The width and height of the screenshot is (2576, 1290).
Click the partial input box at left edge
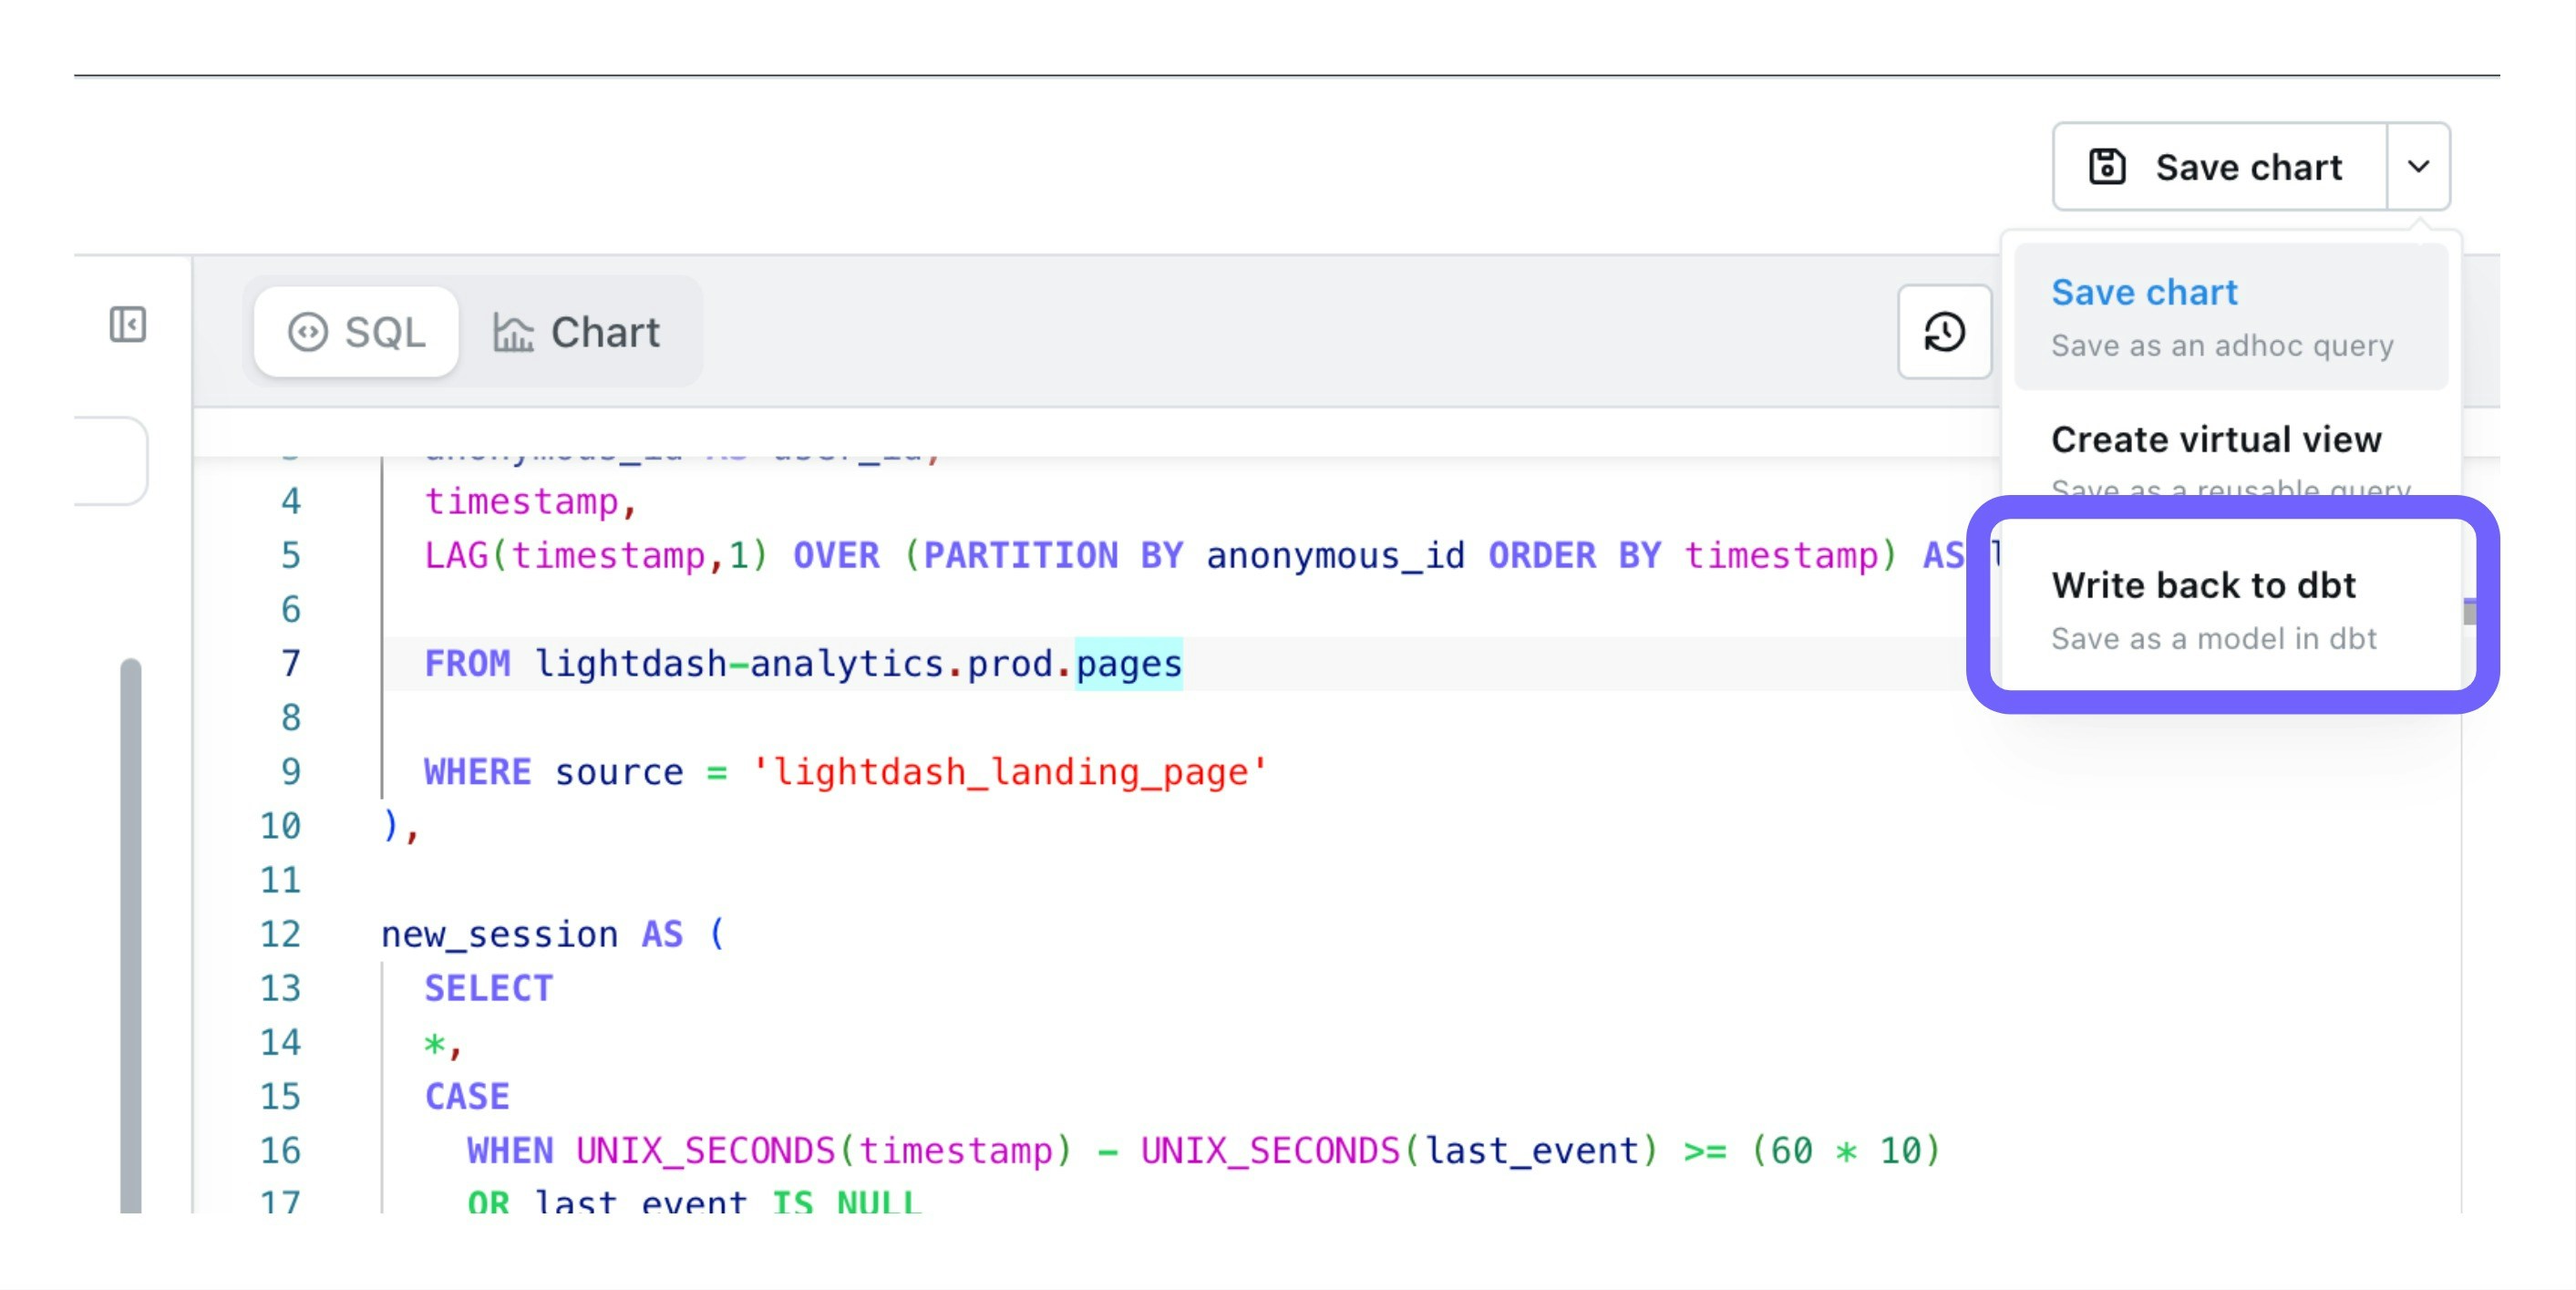click(110, 461)
